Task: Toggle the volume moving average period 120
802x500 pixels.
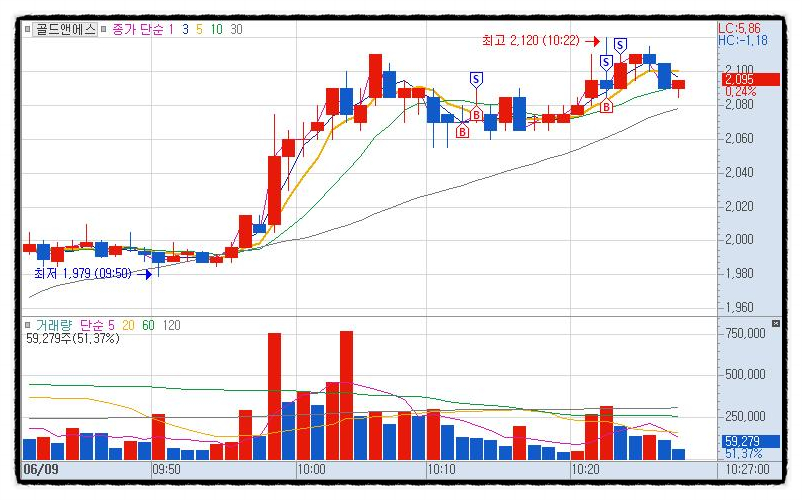Action: pyautogui.click(x=171, y=325)
